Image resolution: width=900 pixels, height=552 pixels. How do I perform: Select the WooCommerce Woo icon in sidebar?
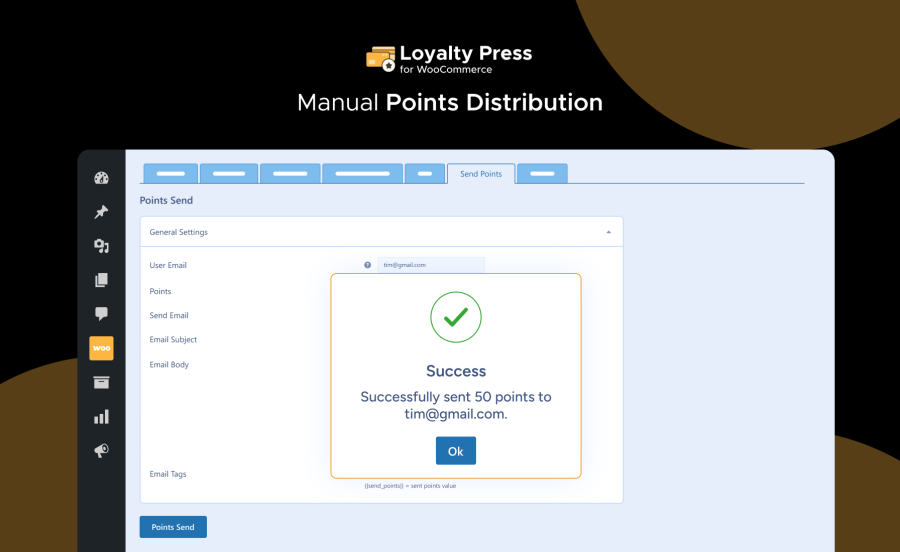pos(102,348)
